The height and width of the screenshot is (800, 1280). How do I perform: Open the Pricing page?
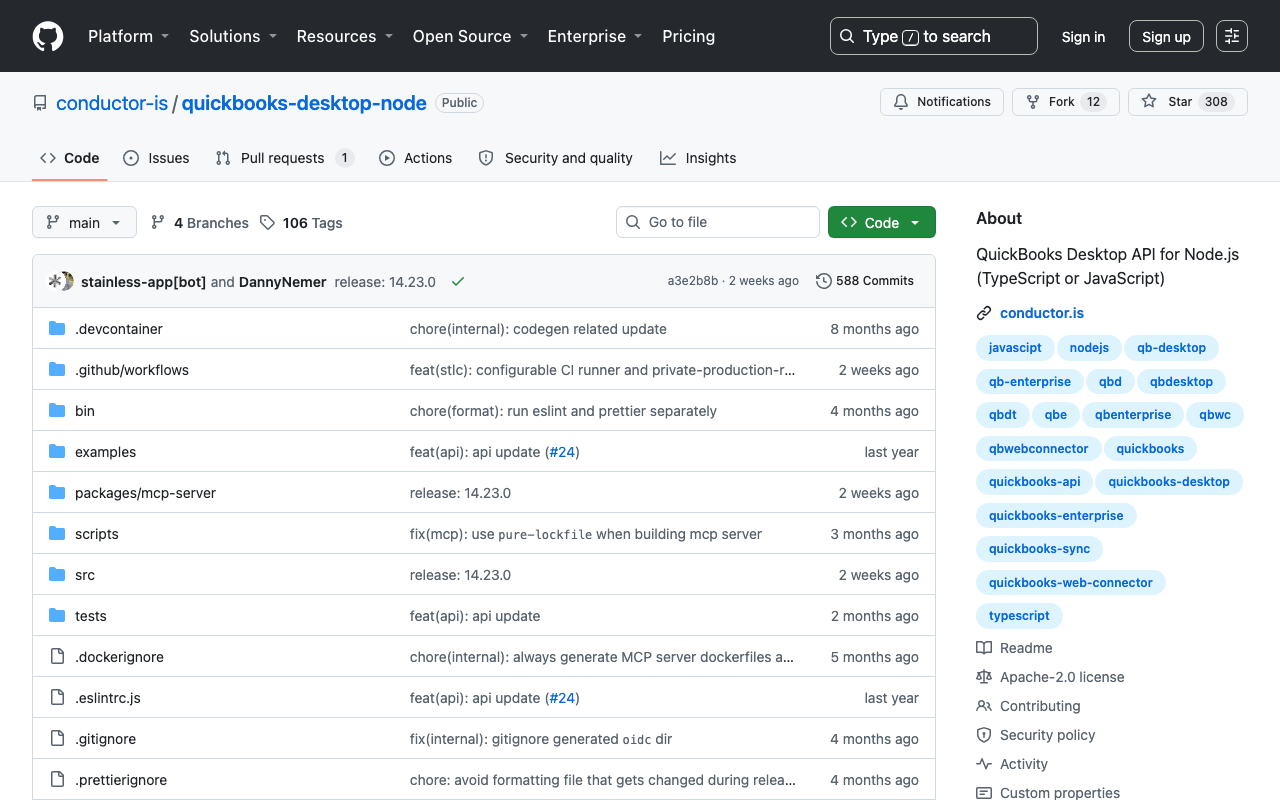tap(688, 36)
